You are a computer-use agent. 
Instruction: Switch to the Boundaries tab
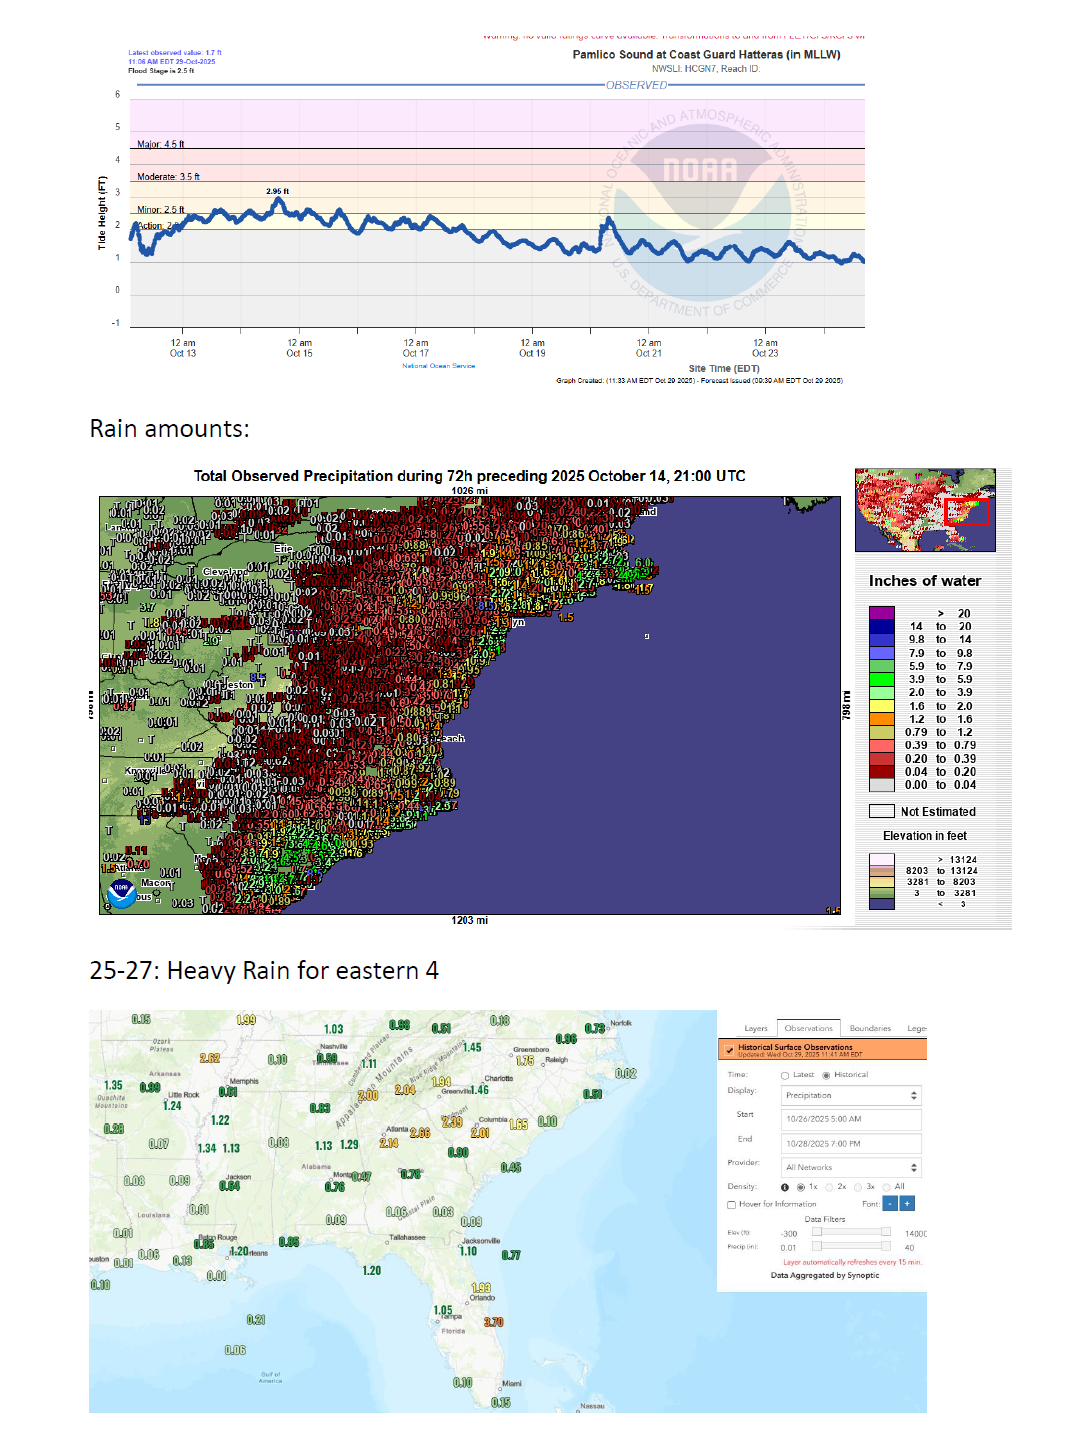point(870,1028)
